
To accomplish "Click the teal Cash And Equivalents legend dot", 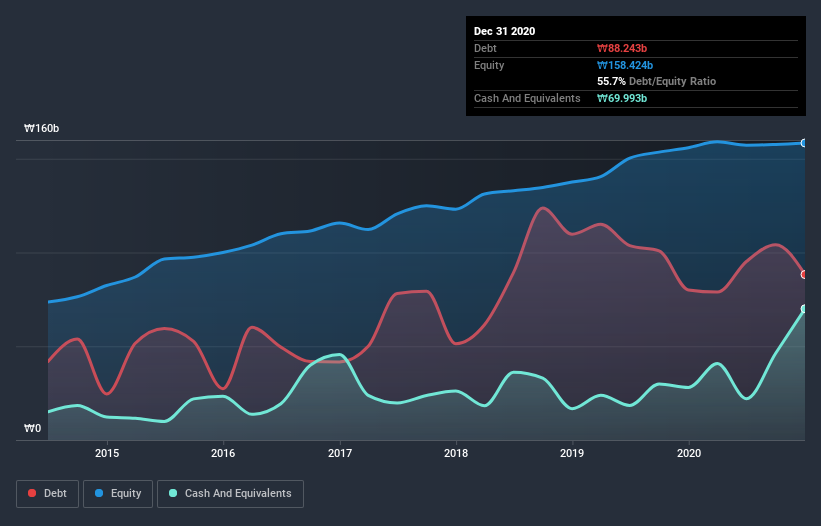I will [173, 493].
